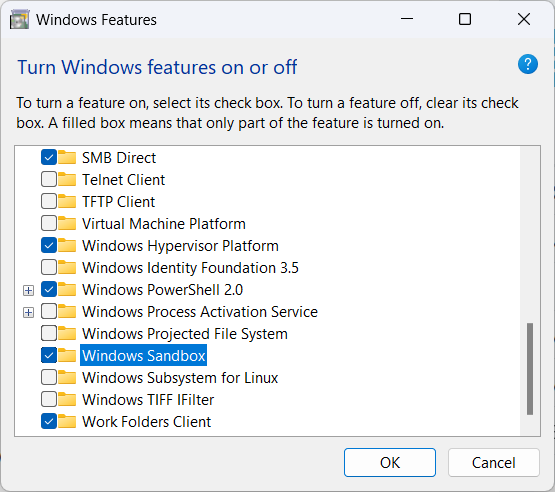The width and height of the screenshot is (555, 492).
Task: Select the Windows Sandbox folder icon
Action: (x=67, y=355)
